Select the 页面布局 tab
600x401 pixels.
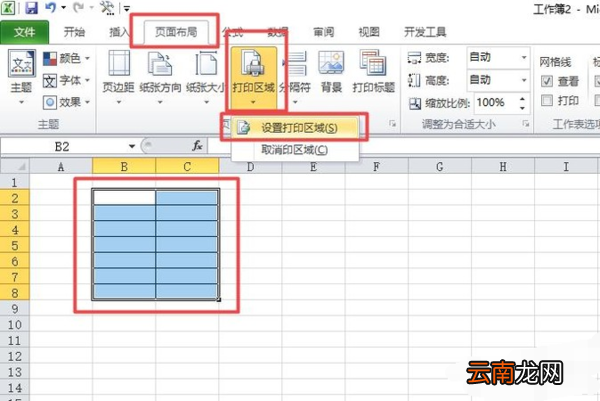point(176,32)
